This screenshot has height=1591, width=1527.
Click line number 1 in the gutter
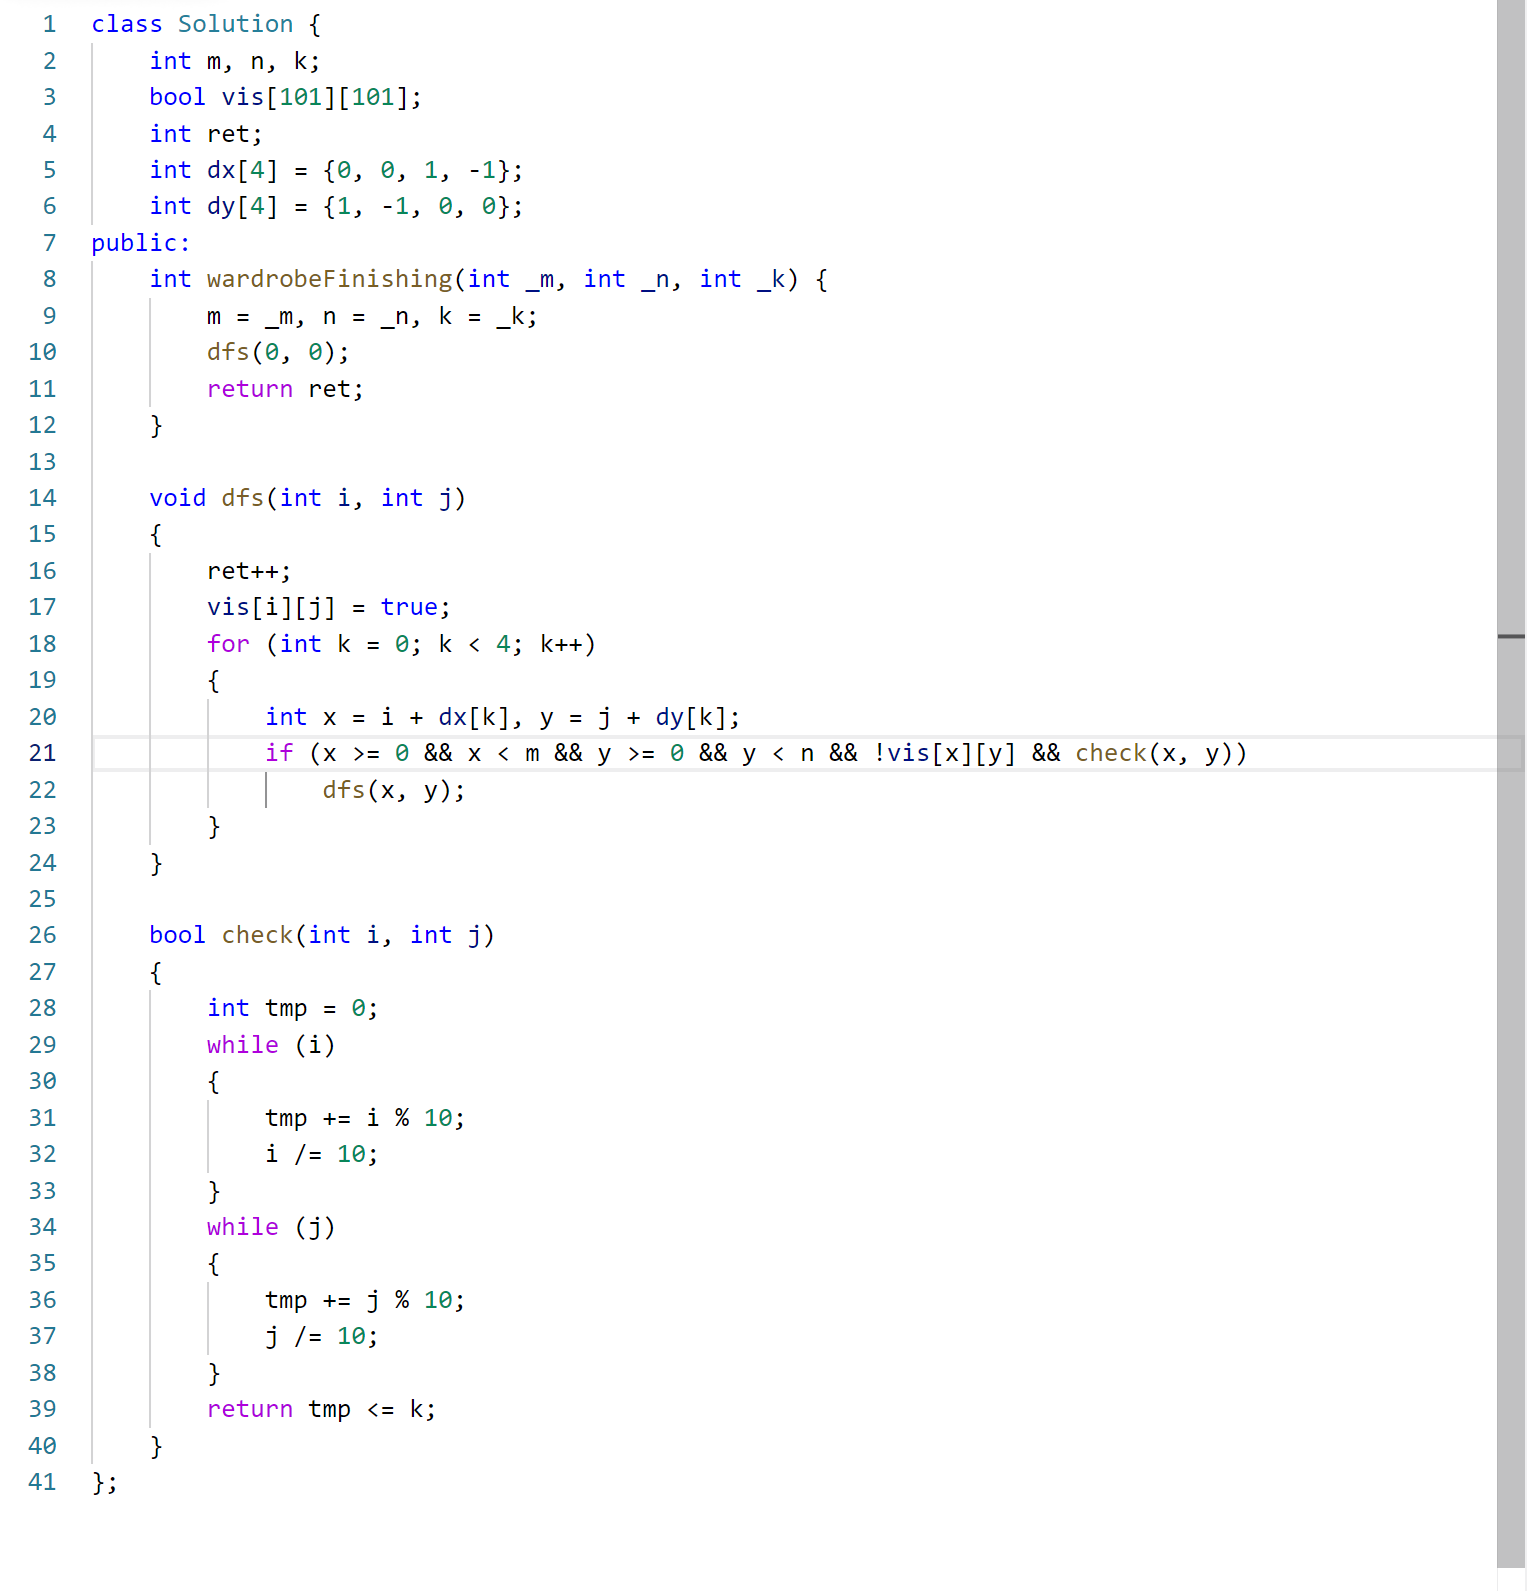(49, 24)
